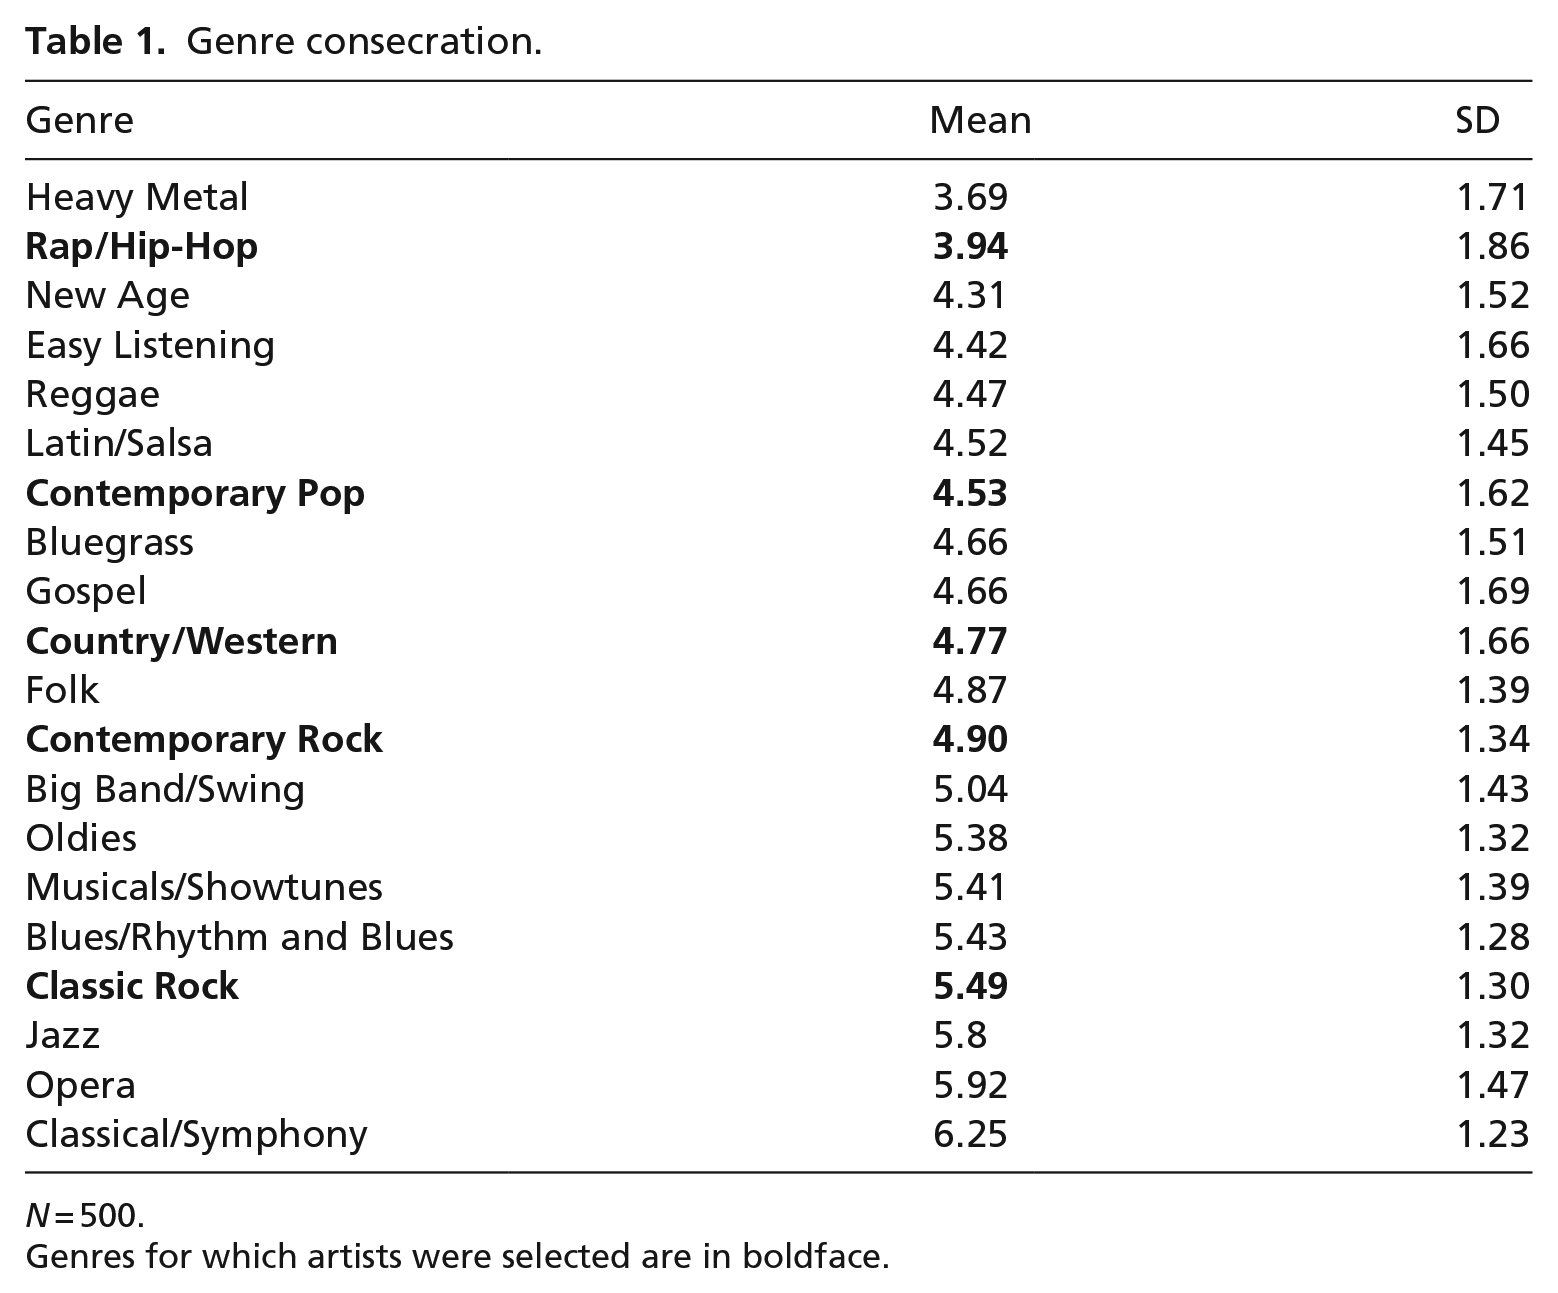This screenshot has height=1293, width=1558.
Task: Click the Latin/Salsa genre label
Action: click(x=119, y=443)
